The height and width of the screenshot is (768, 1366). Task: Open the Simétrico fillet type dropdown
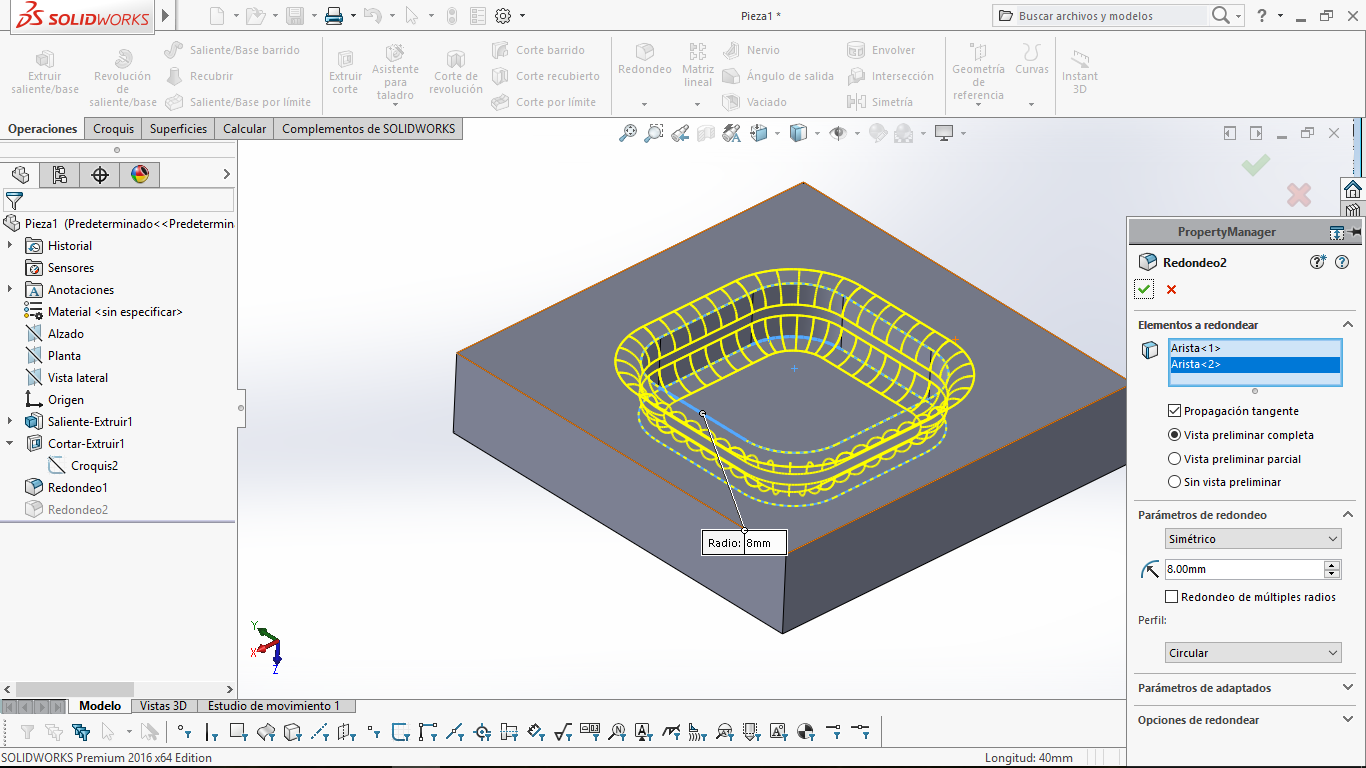1253,539
